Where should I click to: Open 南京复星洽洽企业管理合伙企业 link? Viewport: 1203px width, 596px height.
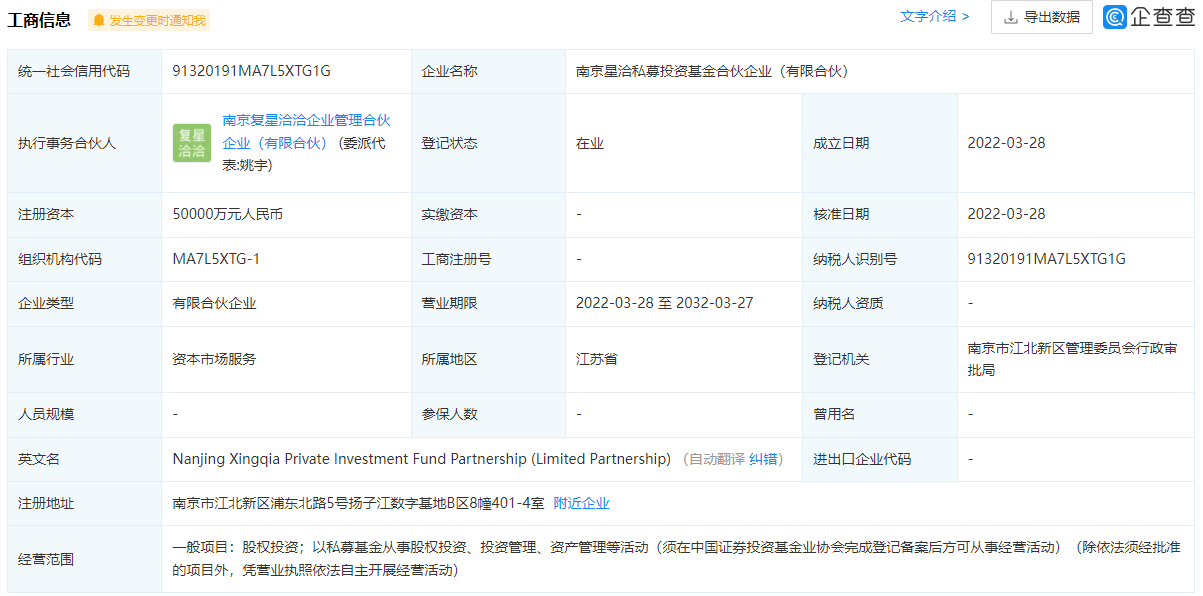tap(306, 131)
